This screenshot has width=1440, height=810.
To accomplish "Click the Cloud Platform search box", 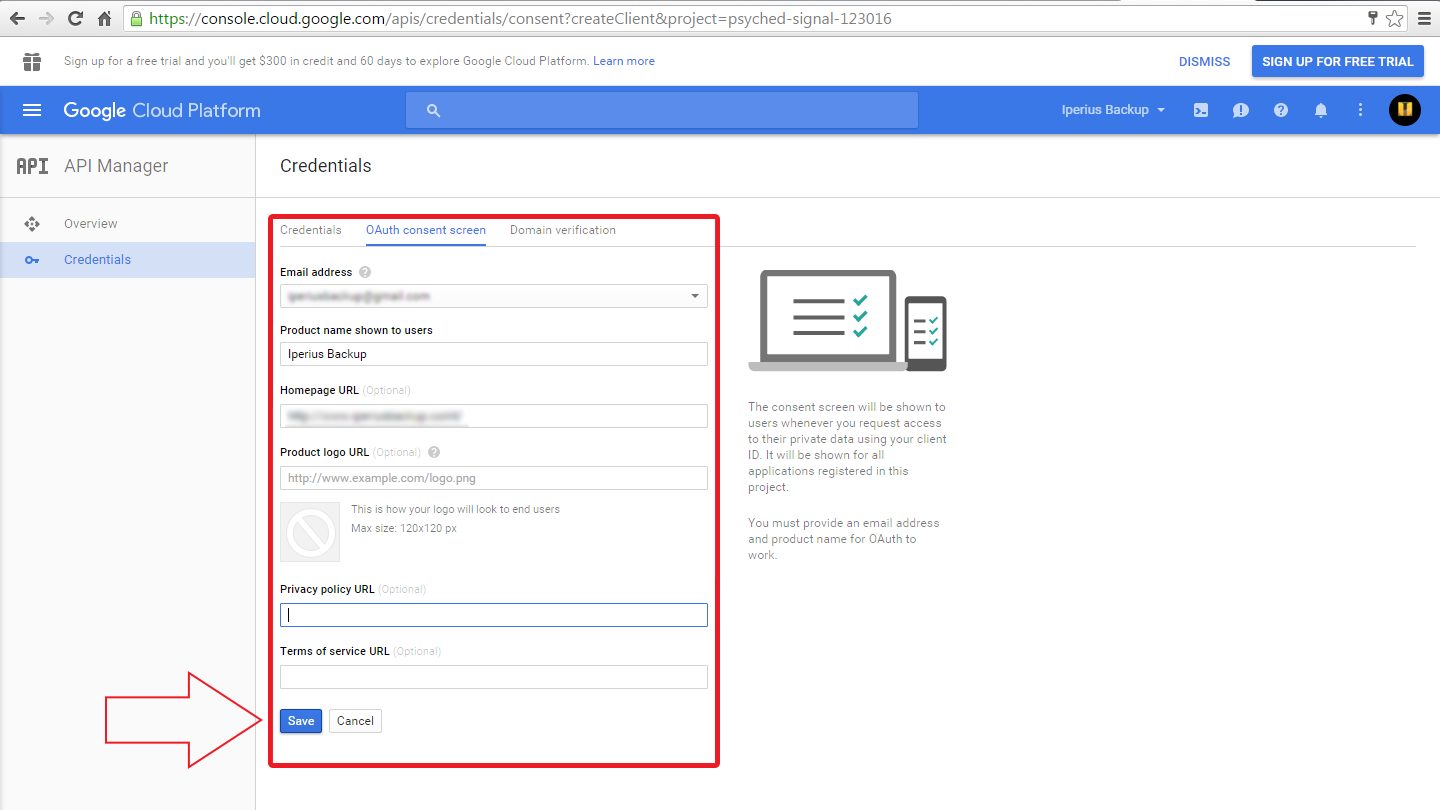I will coord(662,110).
